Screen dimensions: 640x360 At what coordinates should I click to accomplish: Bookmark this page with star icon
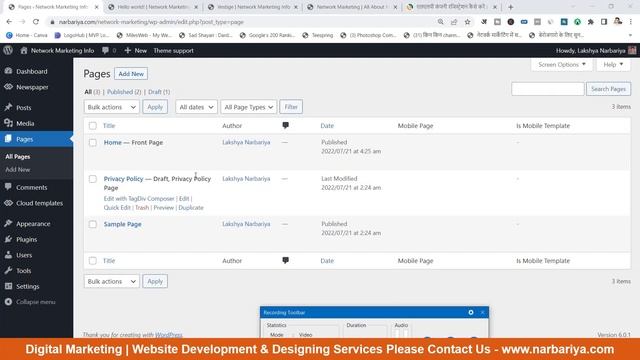[x=467, y=22]
